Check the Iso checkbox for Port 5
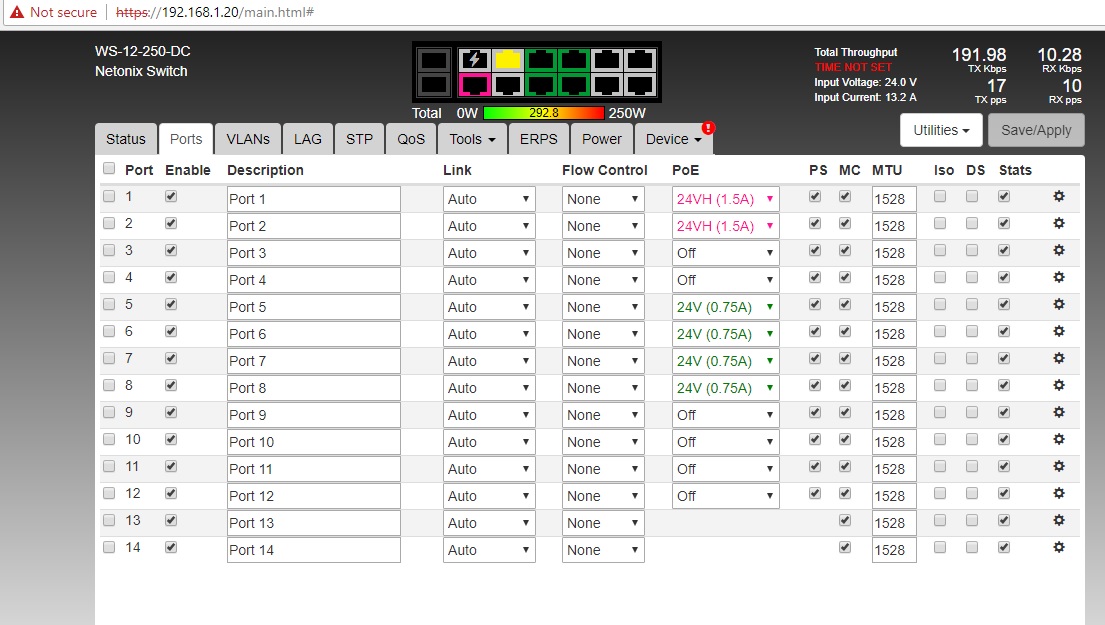Screen dimensions: 1105x625 tap(940, 305)
